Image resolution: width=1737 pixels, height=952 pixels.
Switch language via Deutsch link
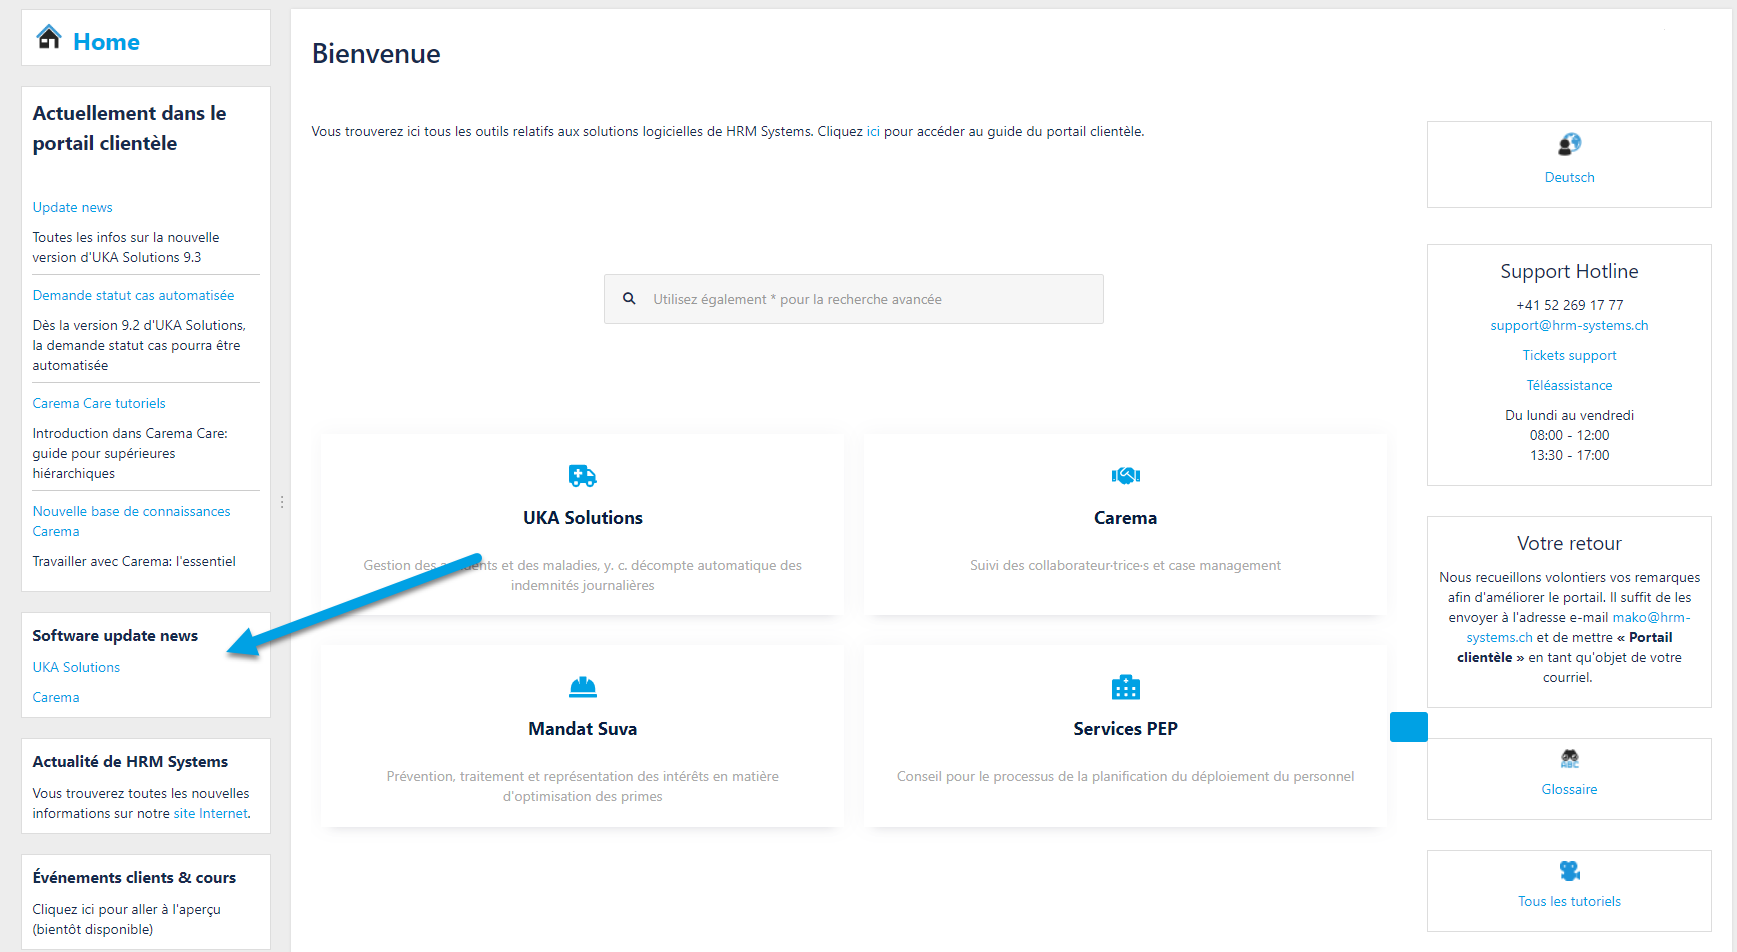pyautogui.click(x=1569, y=177)
